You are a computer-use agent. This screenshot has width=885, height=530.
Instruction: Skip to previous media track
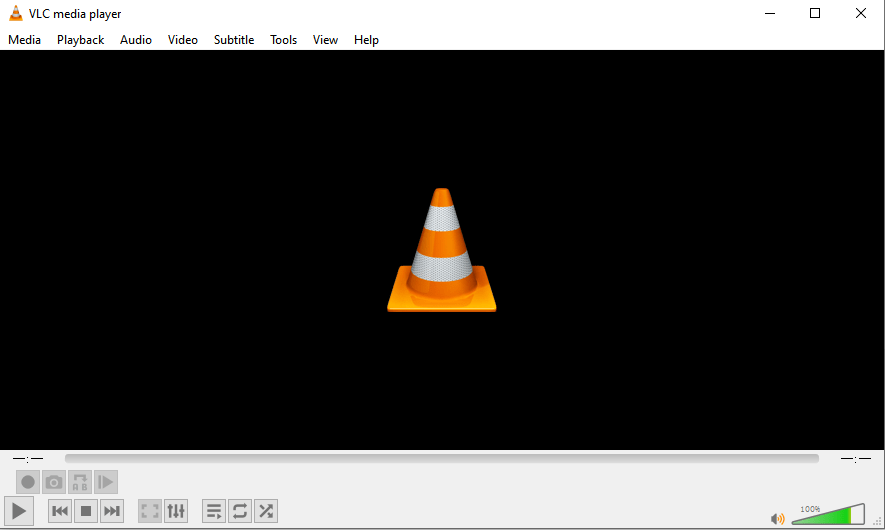click(60, 511)
